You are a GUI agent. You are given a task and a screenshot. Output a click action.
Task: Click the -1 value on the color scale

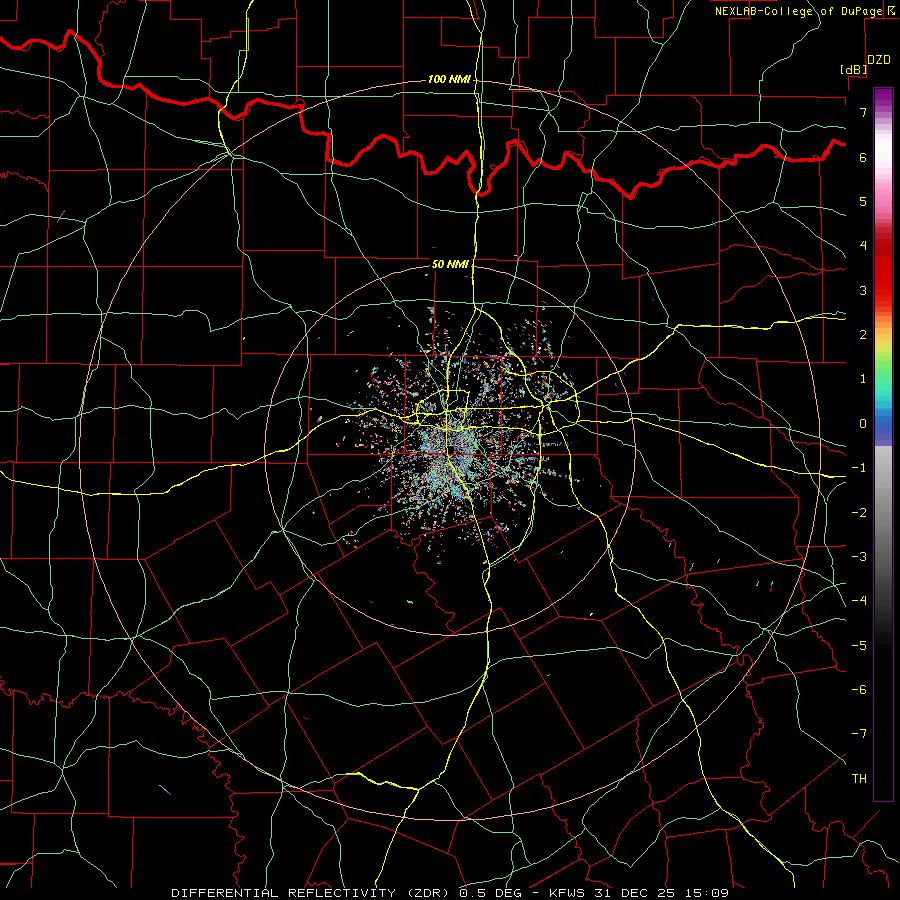[859, 468]
